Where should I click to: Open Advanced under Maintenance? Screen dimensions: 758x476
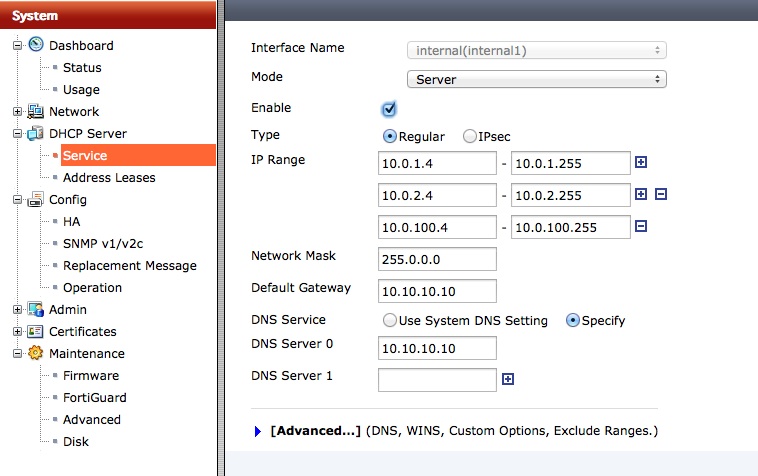click(x=92, y=419)
